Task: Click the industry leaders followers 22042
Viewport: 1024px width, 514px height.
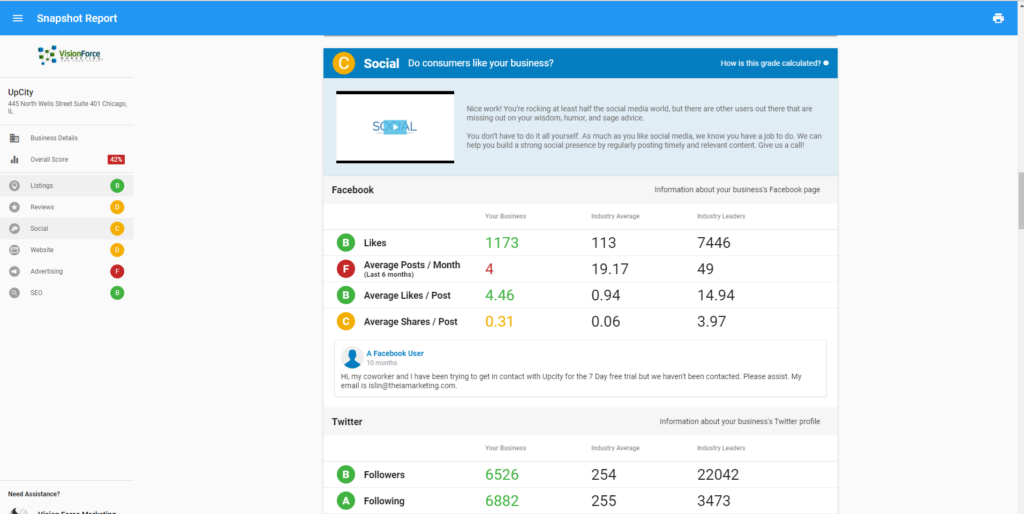Action: [718, 475]
